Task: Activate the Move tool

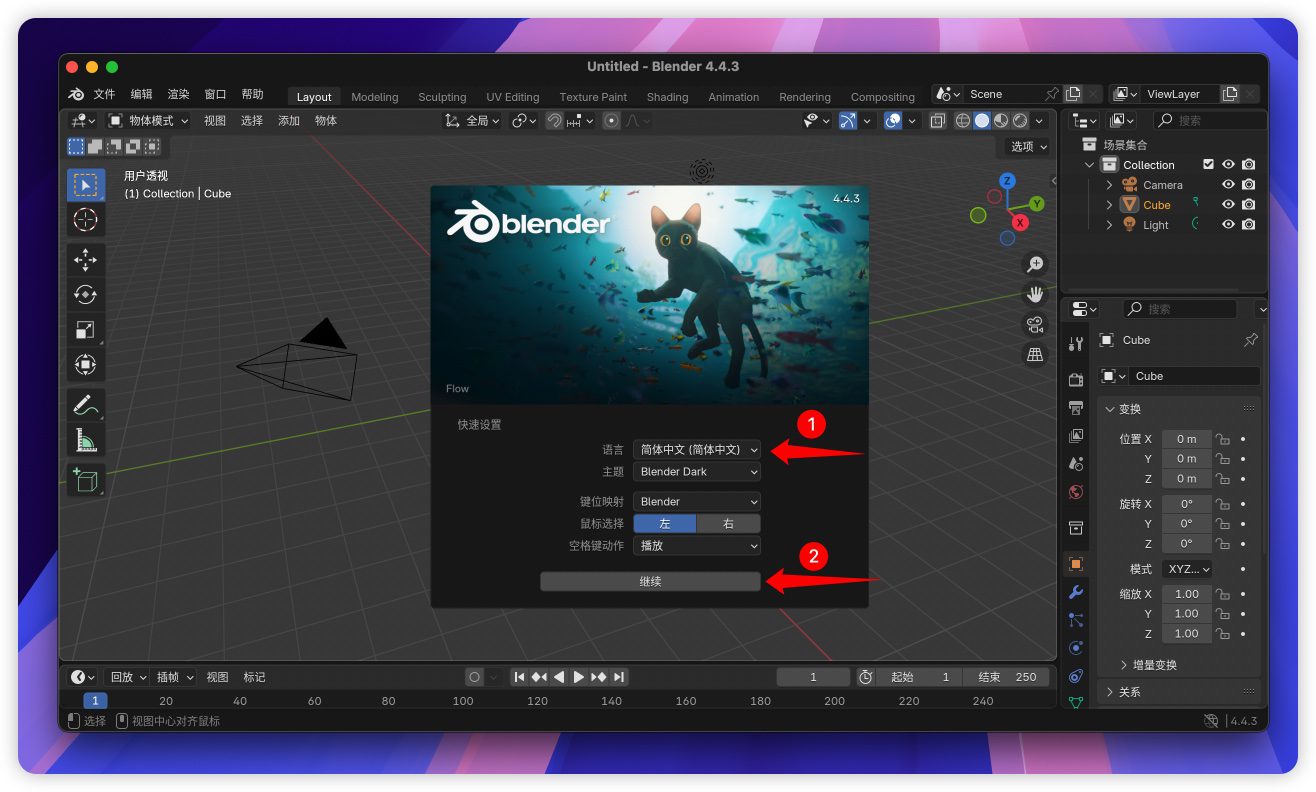Action: click(x=85, y=260)
